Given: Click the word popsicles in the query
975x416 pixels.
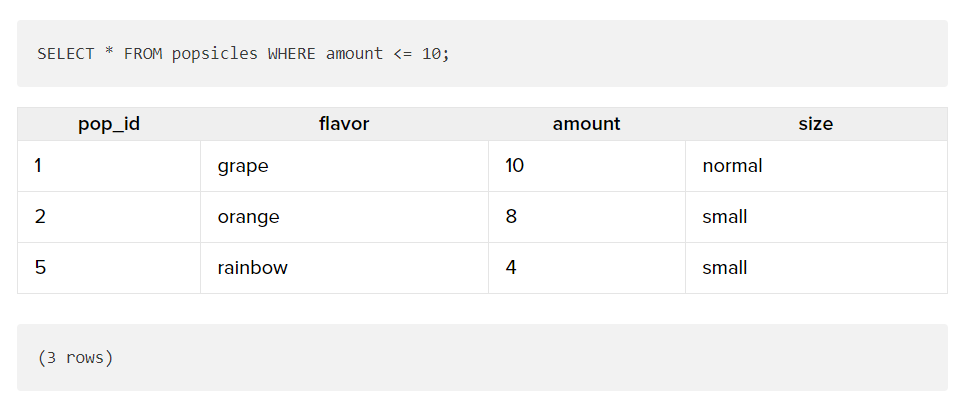Looking at the screenshot, I should point(215,54).
